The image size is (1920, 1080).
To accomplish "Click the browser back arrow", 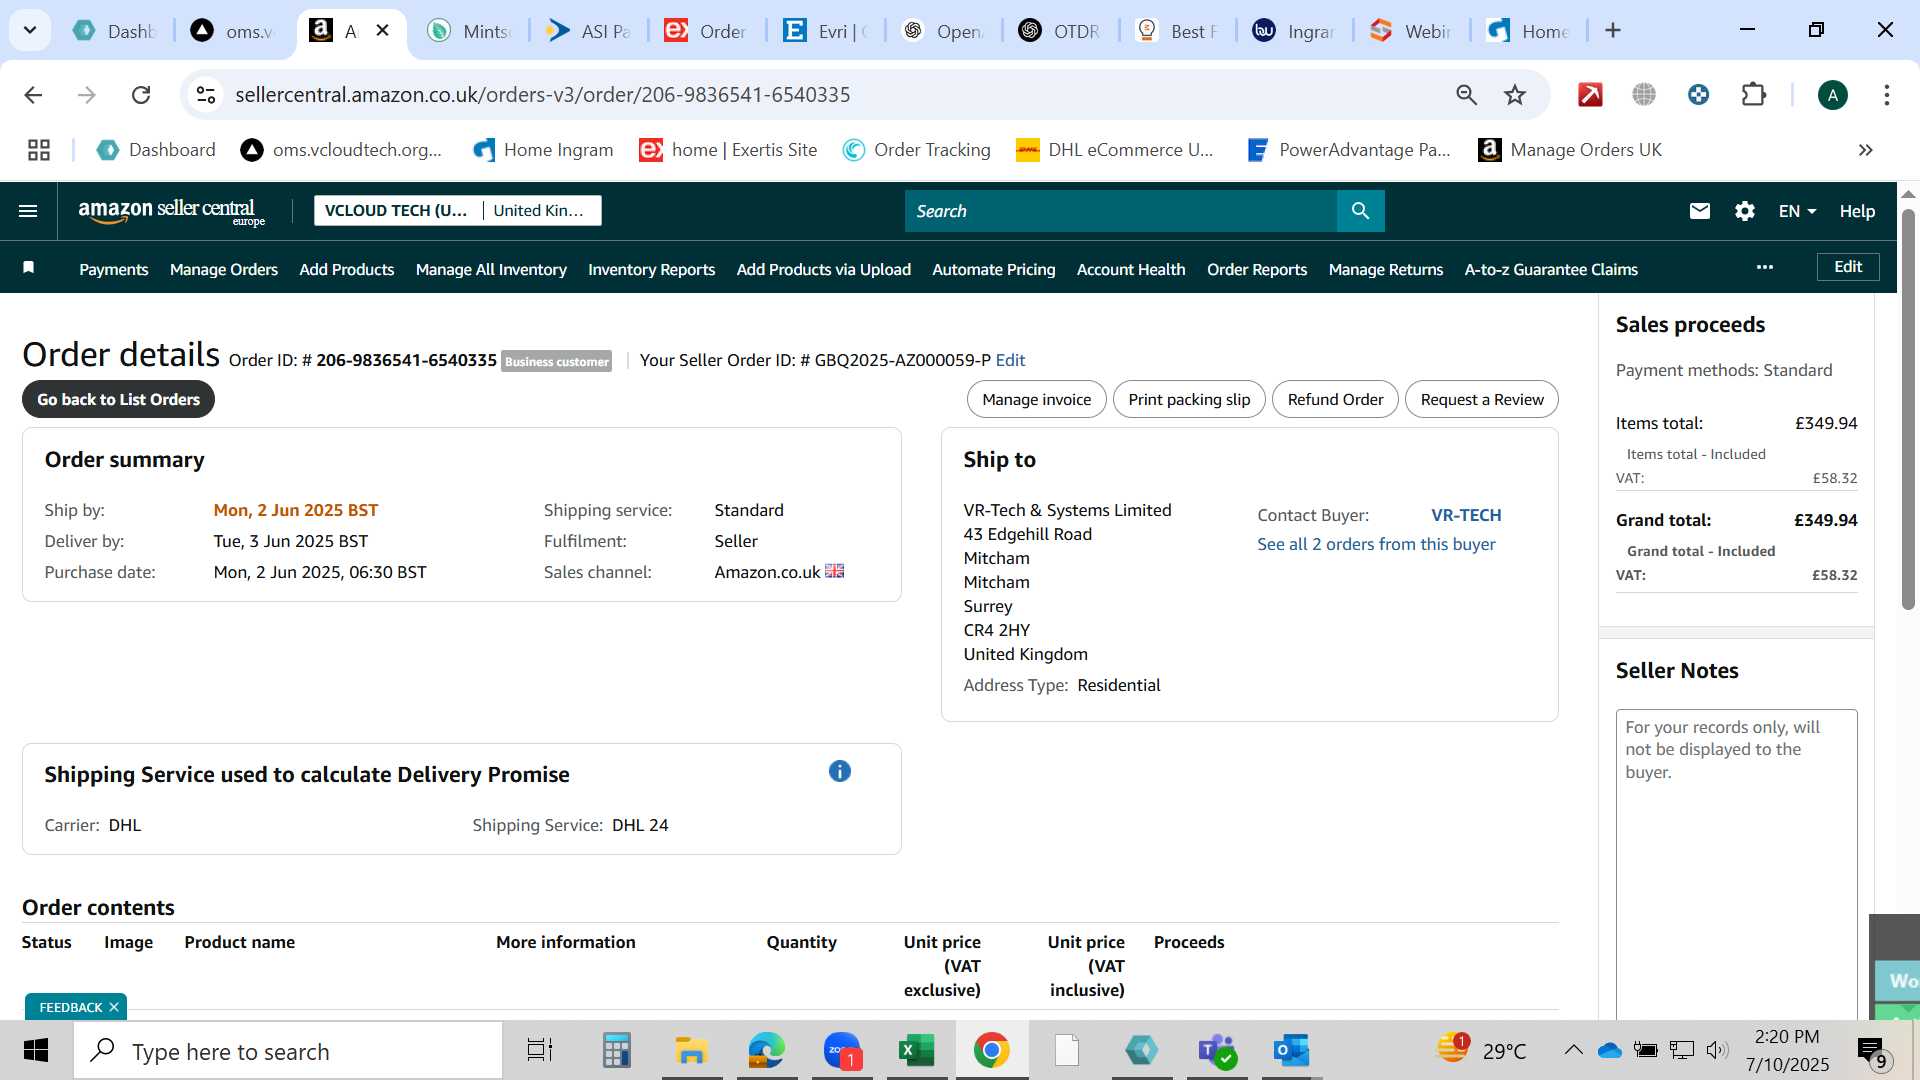I will click(x=33, y=95).
